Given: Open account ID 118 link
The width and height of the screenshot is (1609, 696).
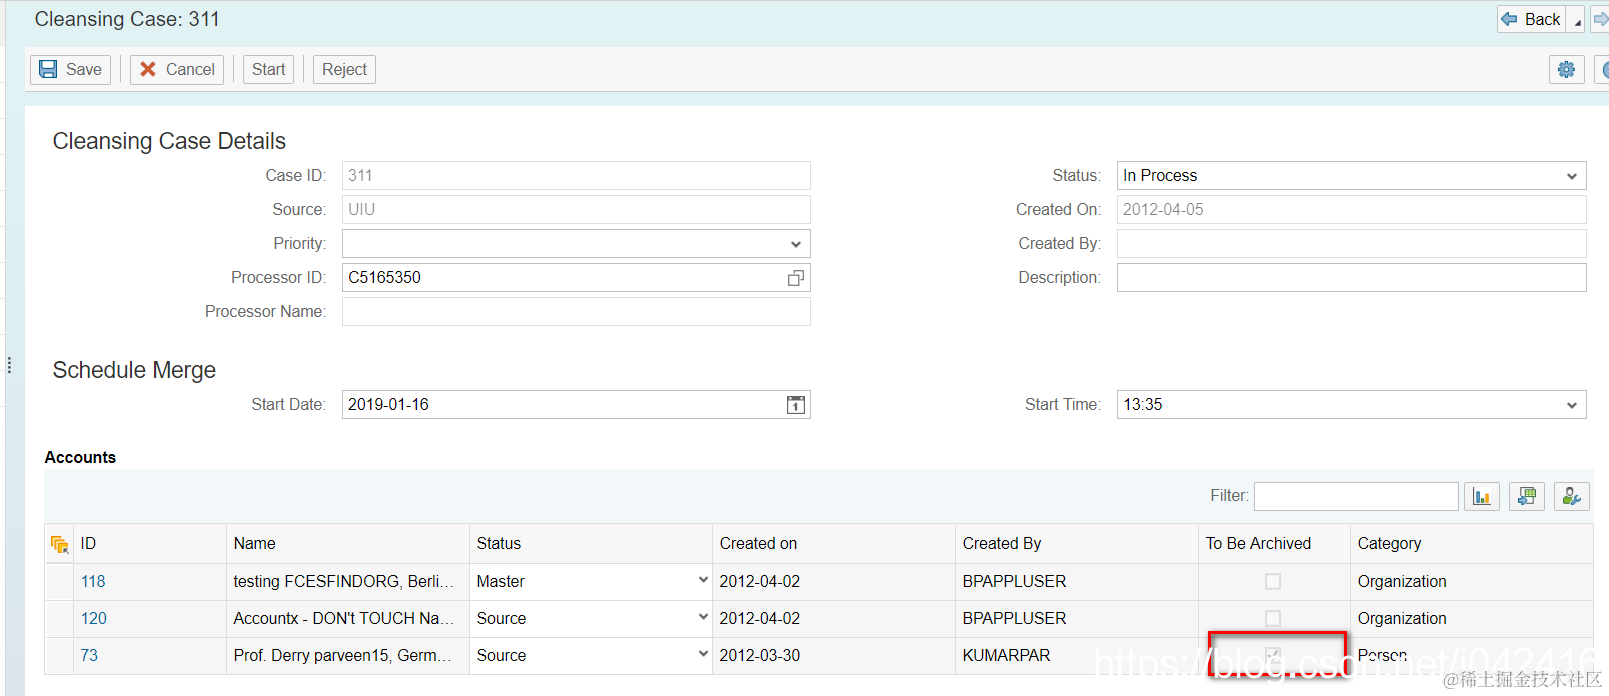Looking at the screenshot, I should (x=93, y=582).
